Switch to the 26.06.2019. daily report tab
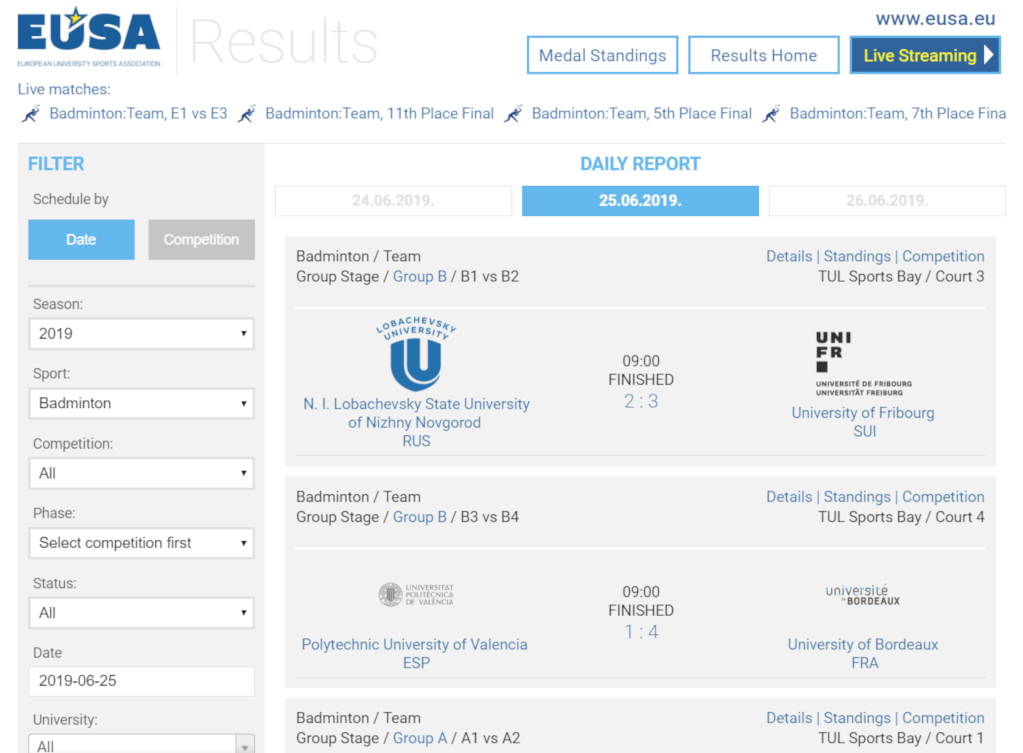 [x=886, y=200]
